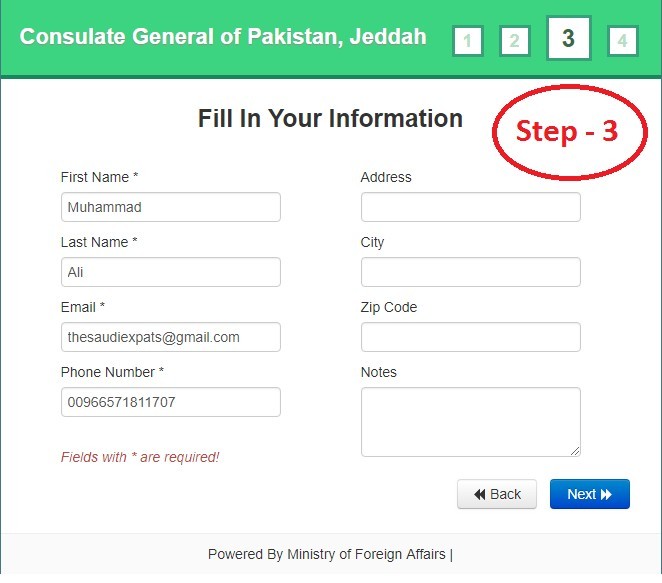662x583 pixels.
Task: Click Powered By Ministry of Foreign Affairs text
Action: pos(327,554)
